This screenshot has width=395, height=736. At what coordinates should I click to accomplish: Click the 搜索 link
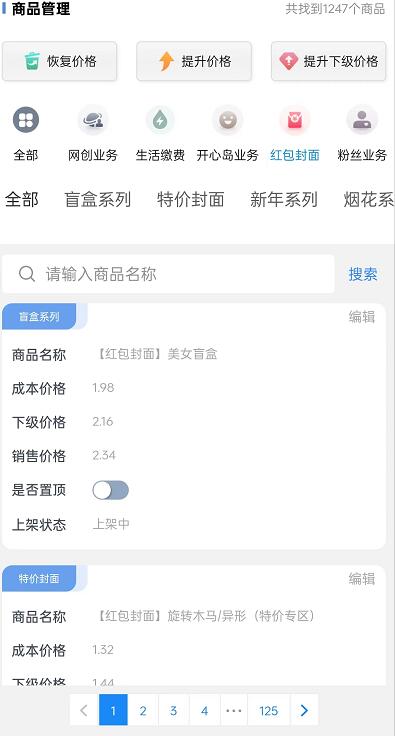coord(363,274)
